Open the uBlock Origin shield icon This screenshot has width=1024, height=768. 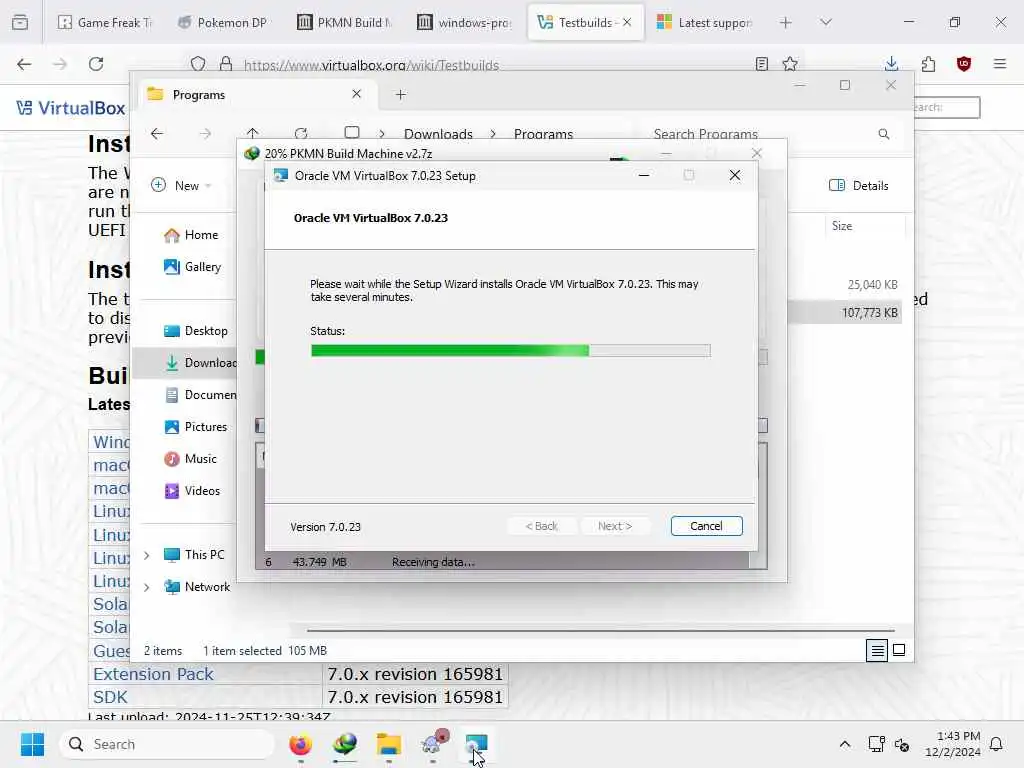(964, 64)
